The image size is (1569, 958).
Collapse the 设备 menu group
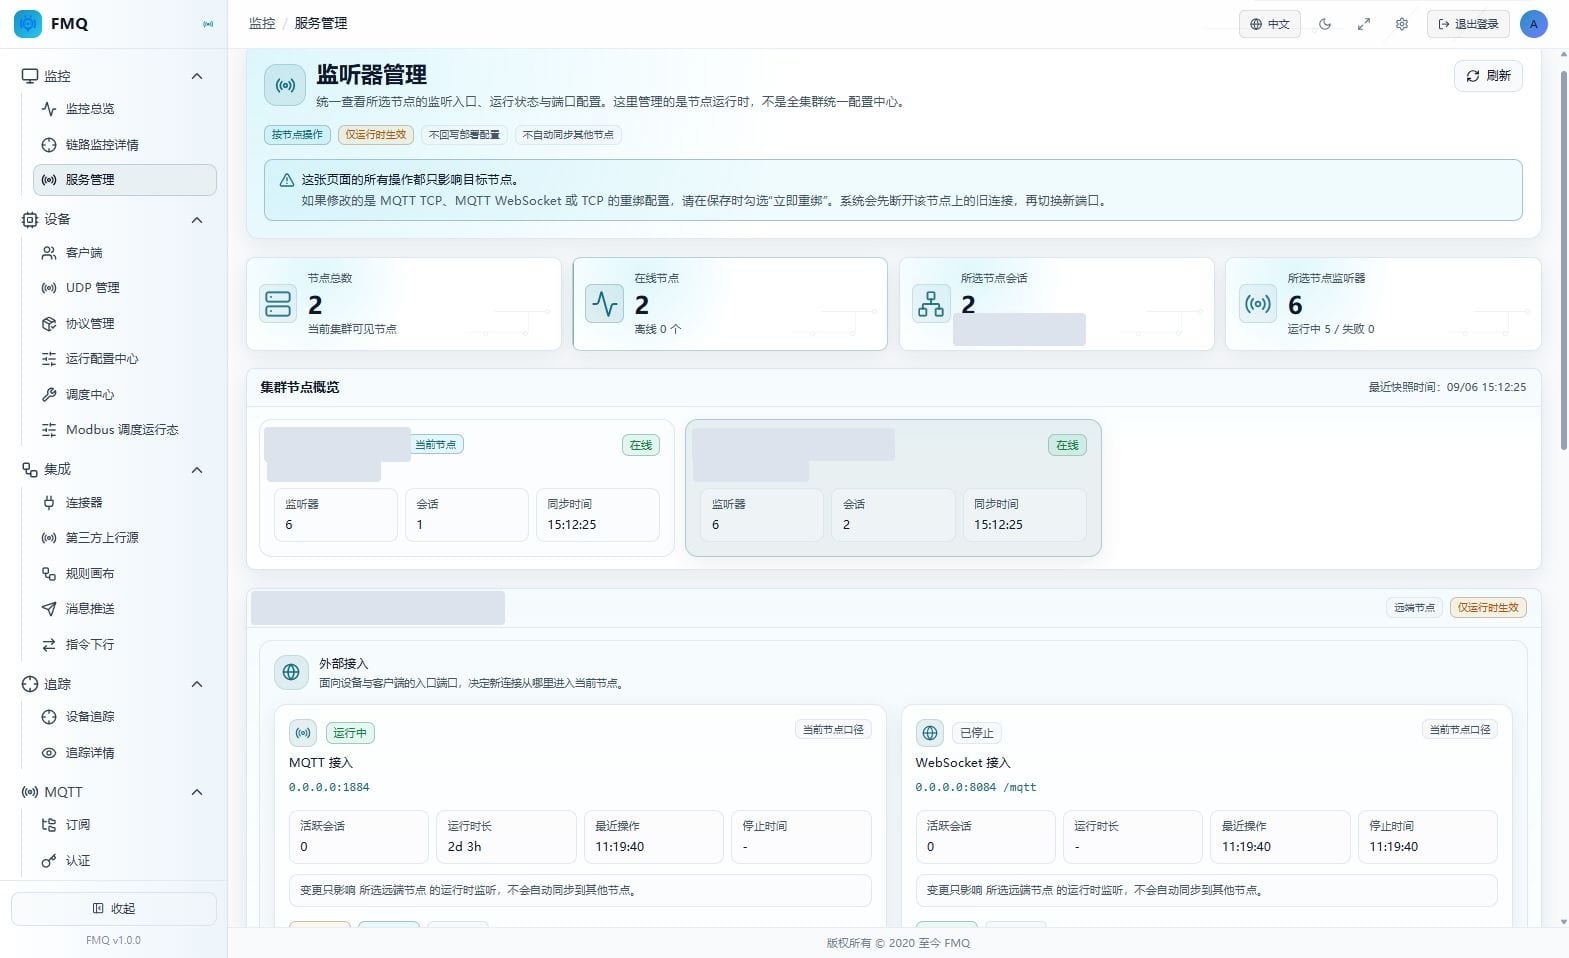[x=197, y=220]
